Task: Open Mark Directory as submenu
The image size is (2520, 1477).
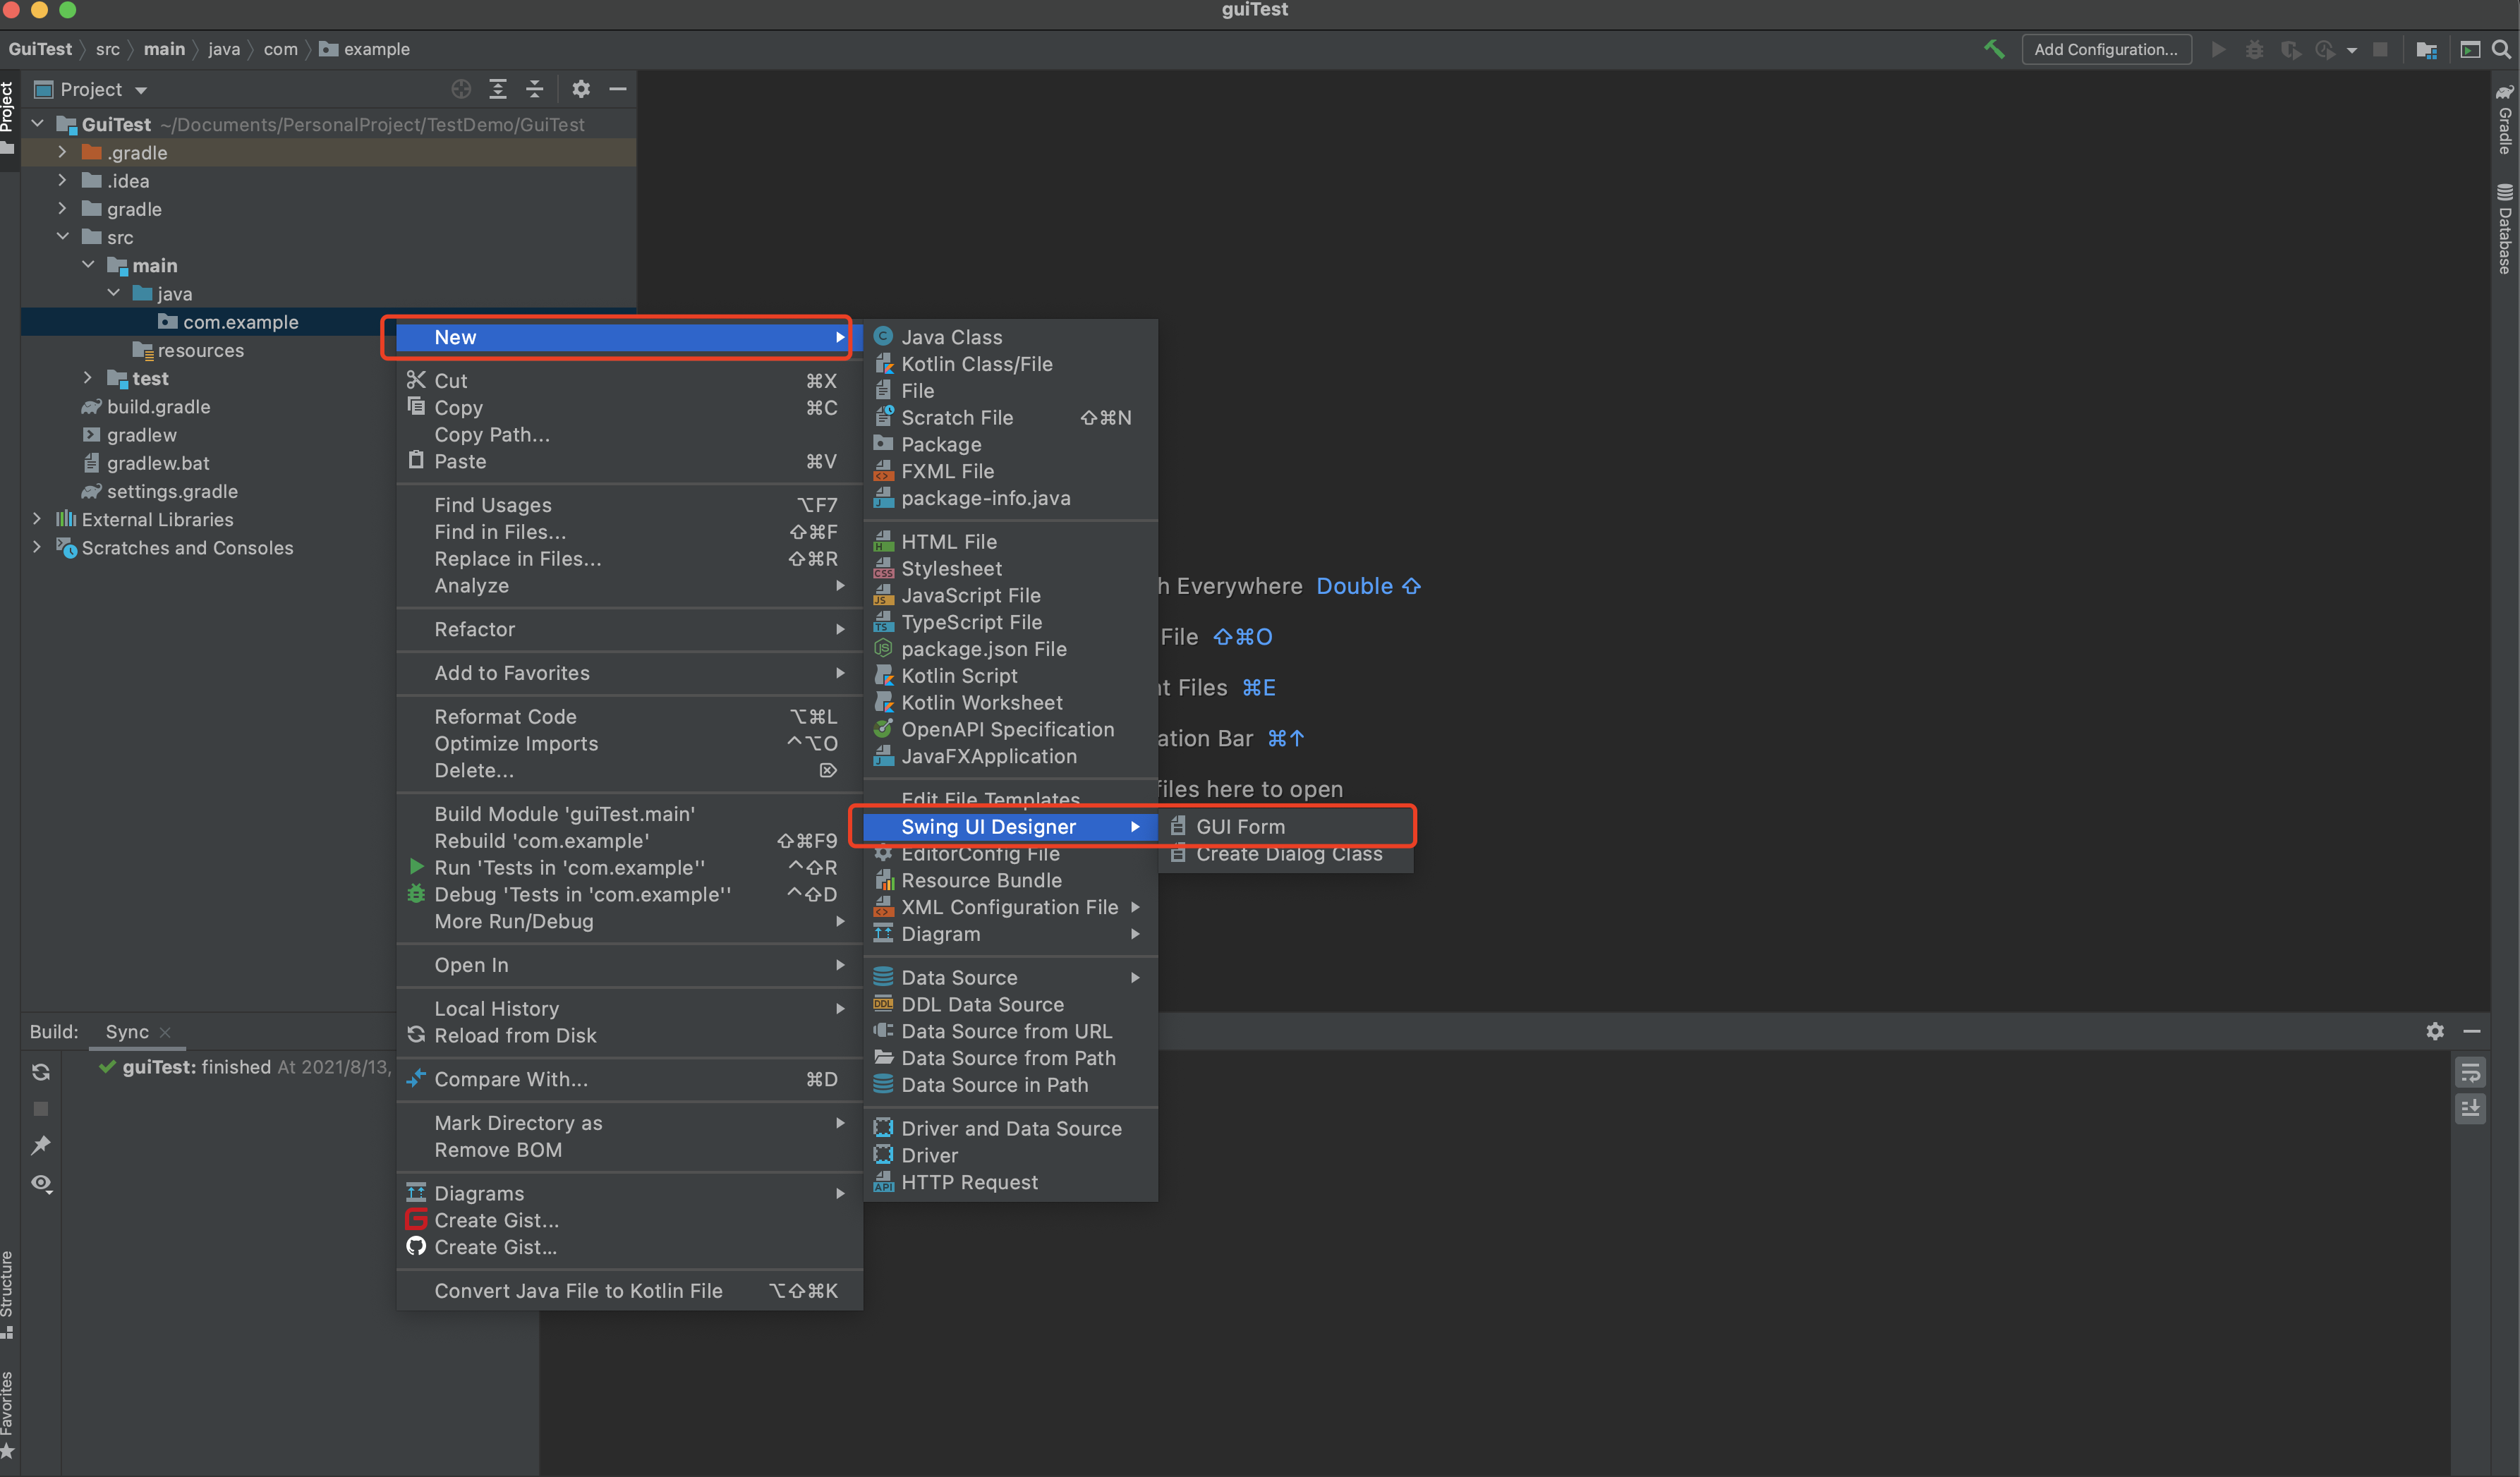Action: click(629, 1123)
